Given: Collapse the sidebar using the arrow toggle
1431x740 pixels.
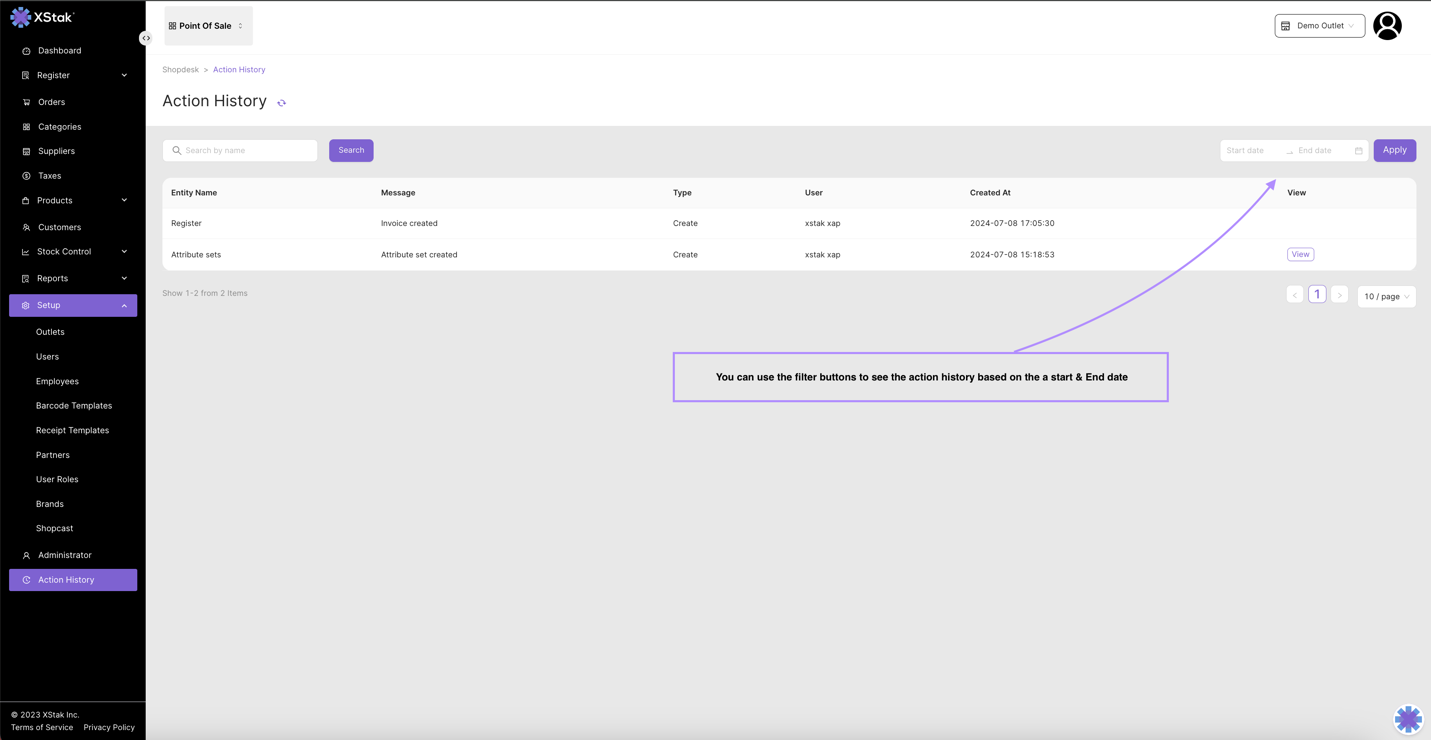Looking at the screenshot, I should [x=146, y=38].
